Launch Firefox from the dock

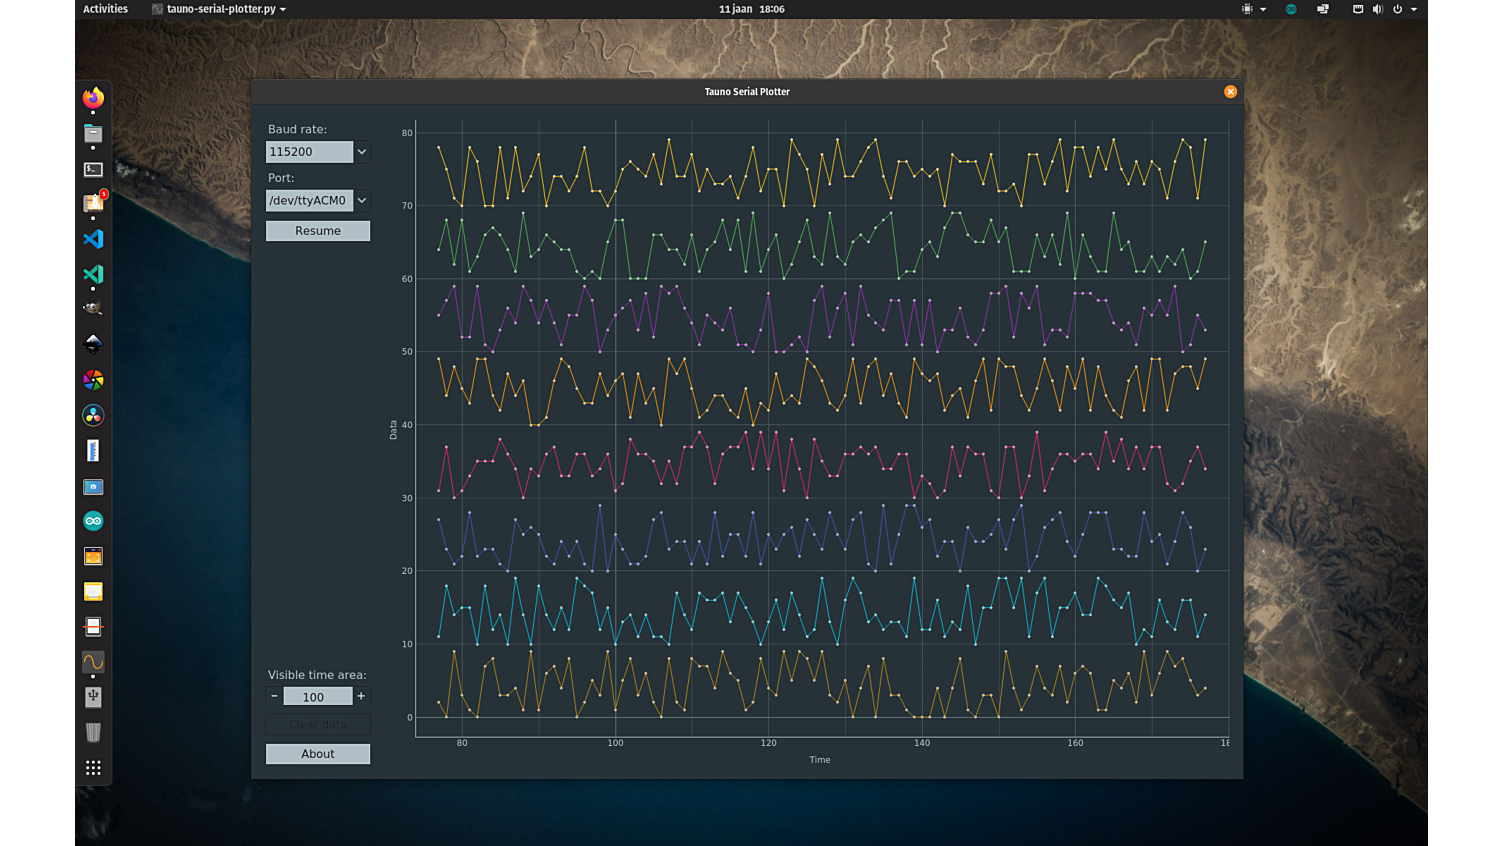point(93,98)
